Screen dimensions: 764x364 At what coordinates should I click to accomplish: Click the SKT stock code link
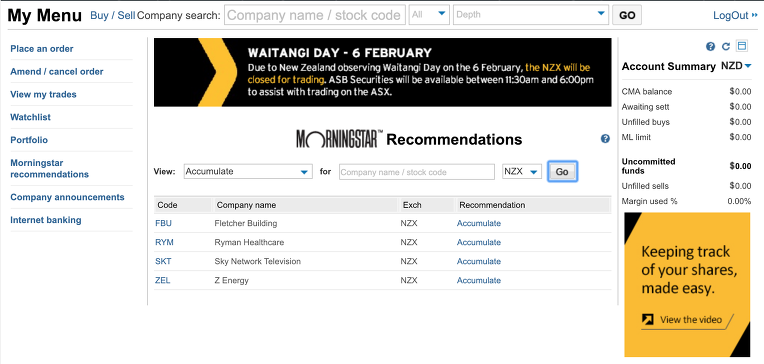coord(163,261)
